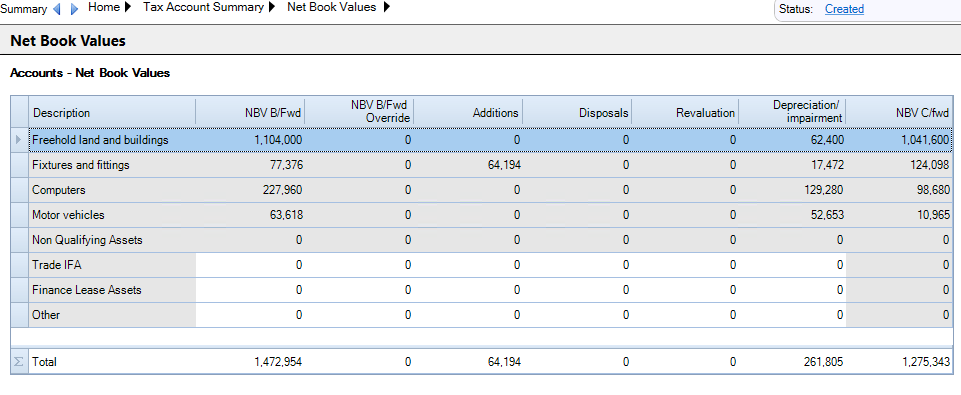Sort by NBV B/Fwd Override column header
This screenshot has height=395, width=961.
coord(359,113)
